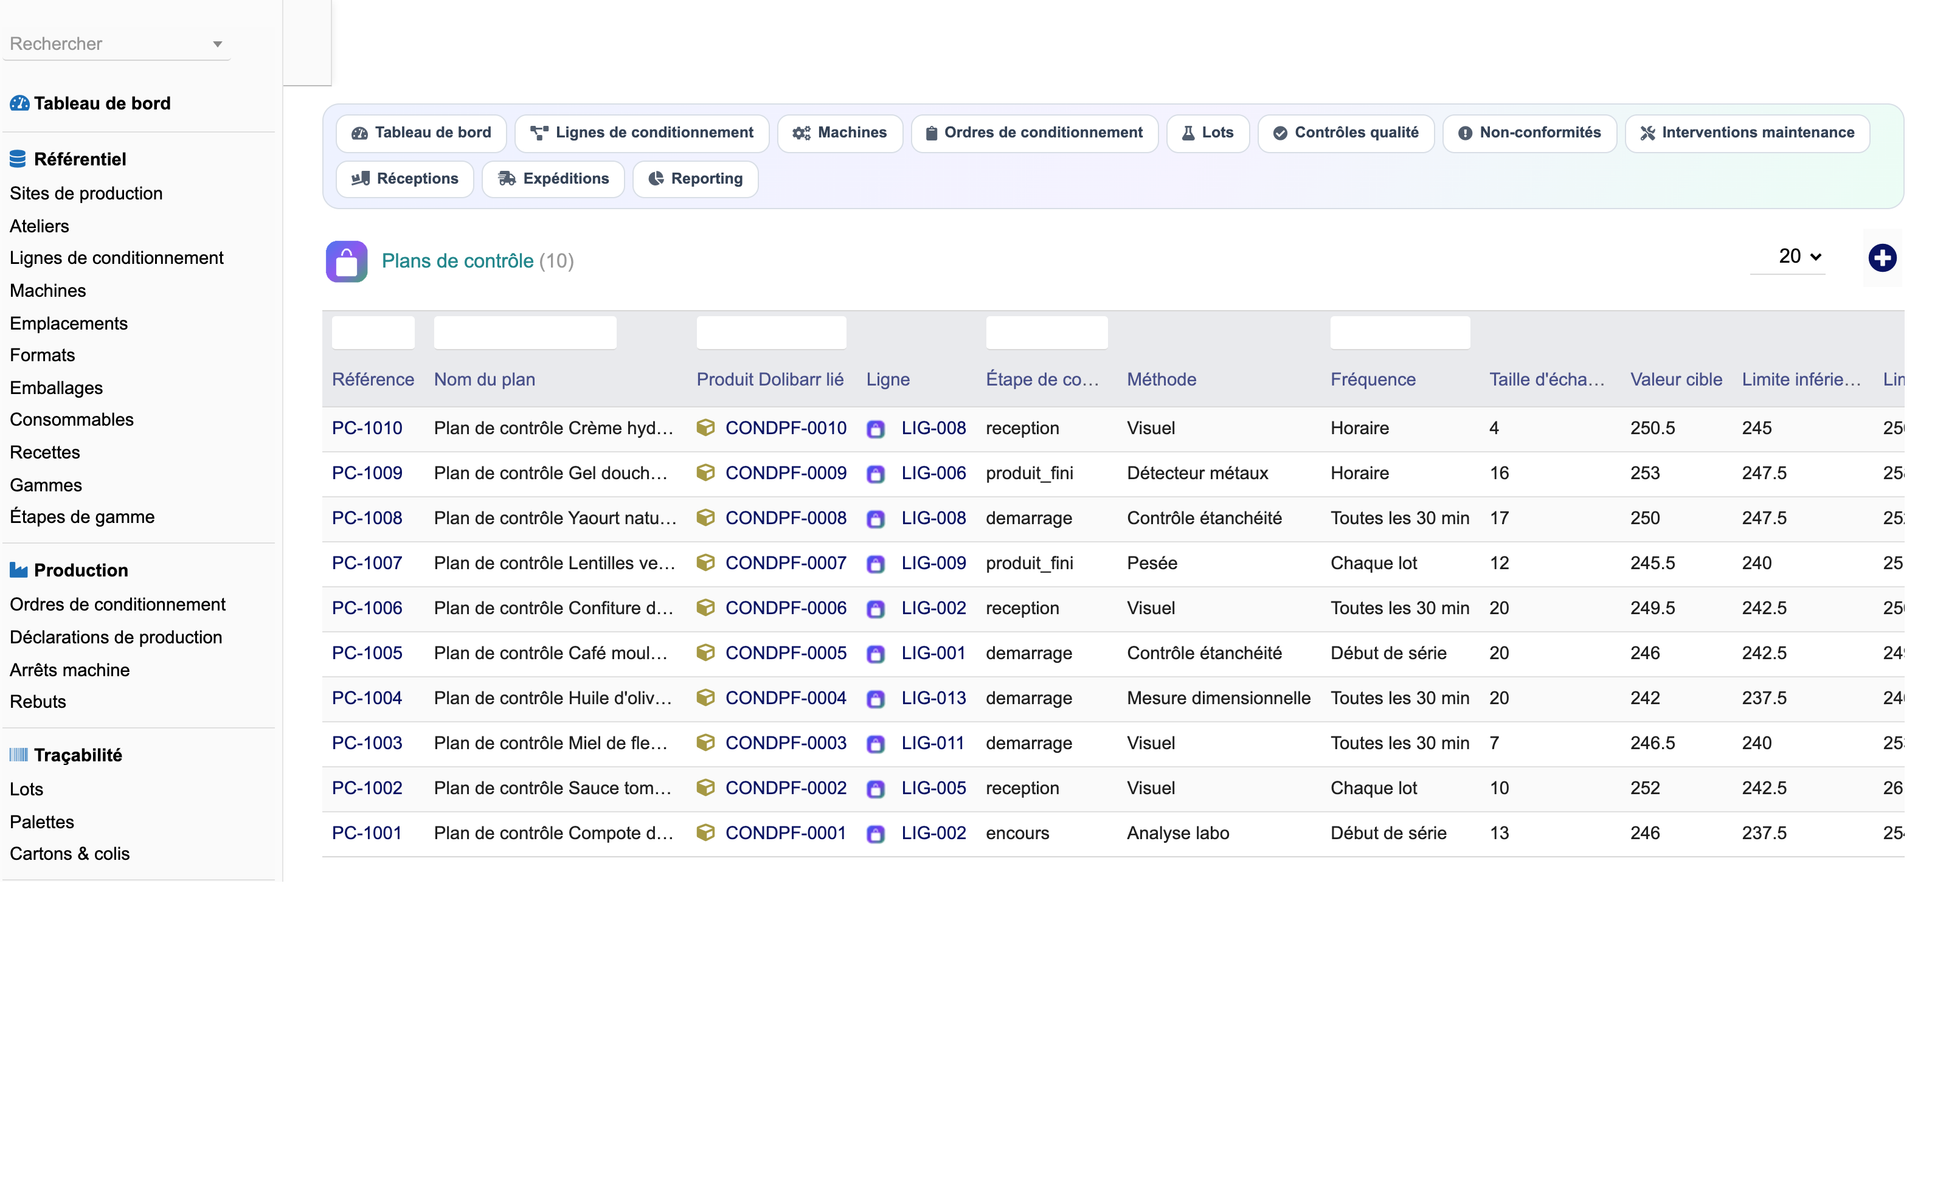
Task: Focus the Nom du plan filter field
Action: coord(525,332)
